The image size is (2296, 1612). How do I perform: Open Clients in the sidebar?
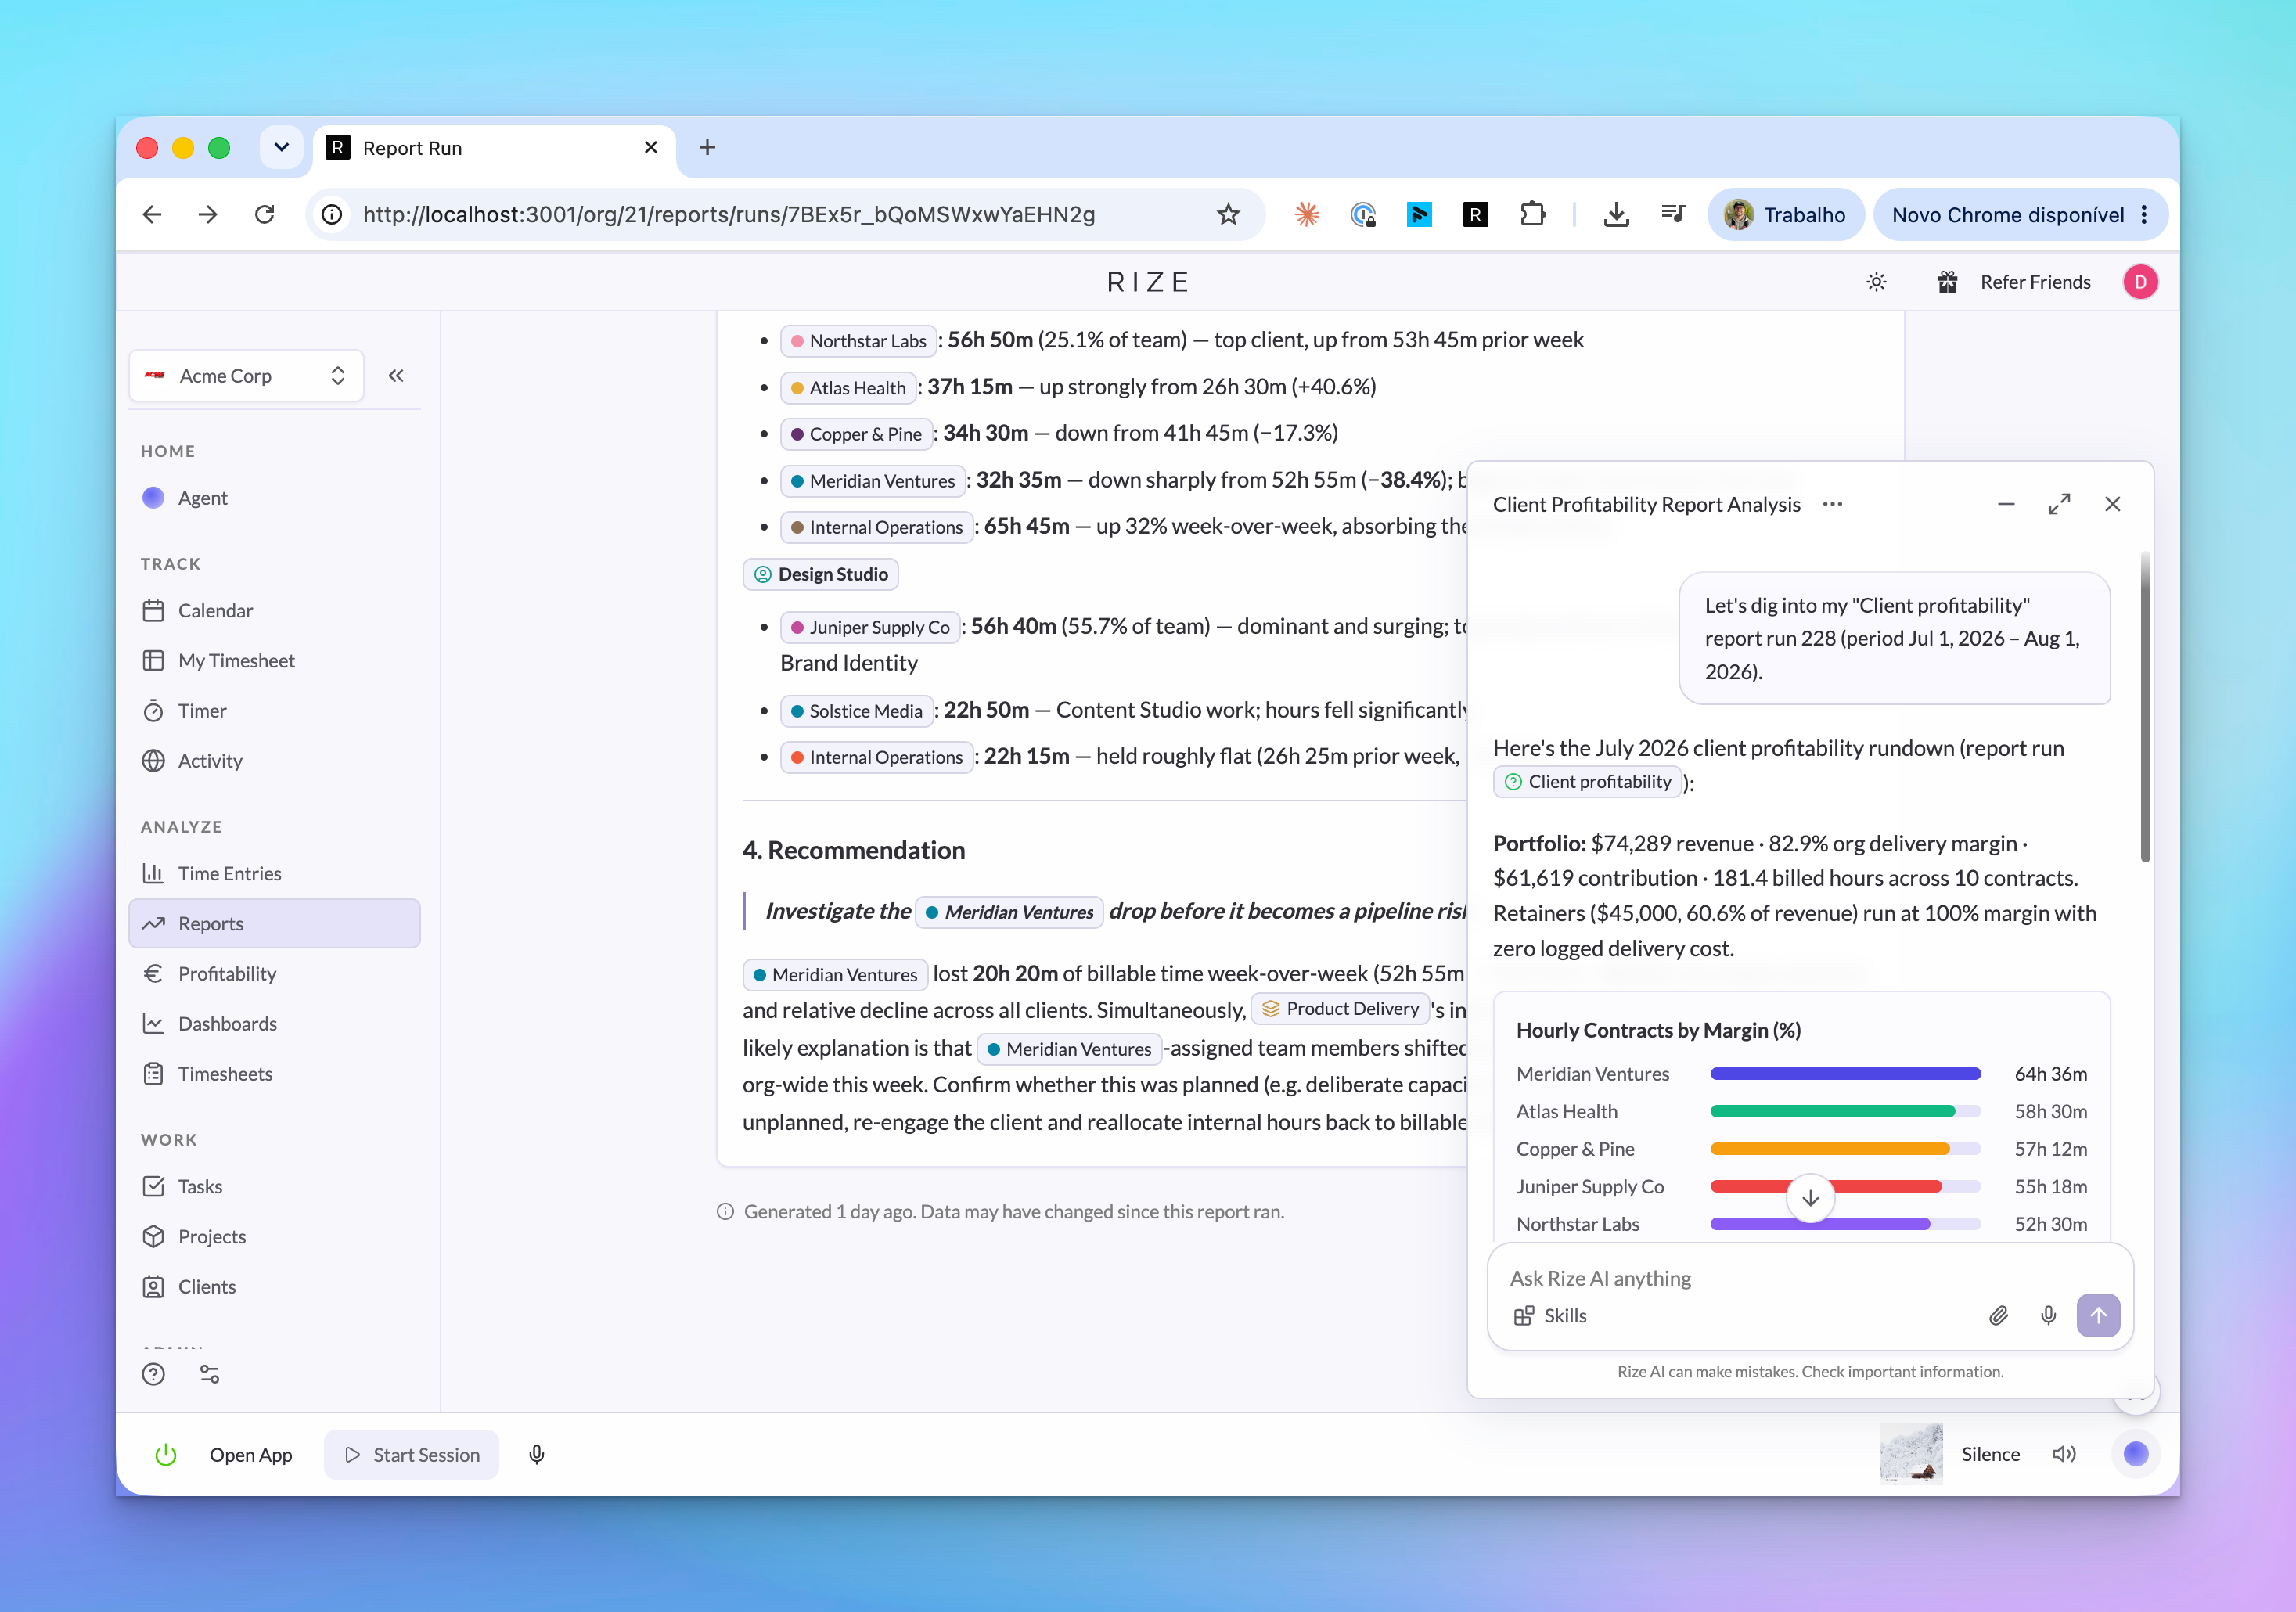click(274, 1287)
